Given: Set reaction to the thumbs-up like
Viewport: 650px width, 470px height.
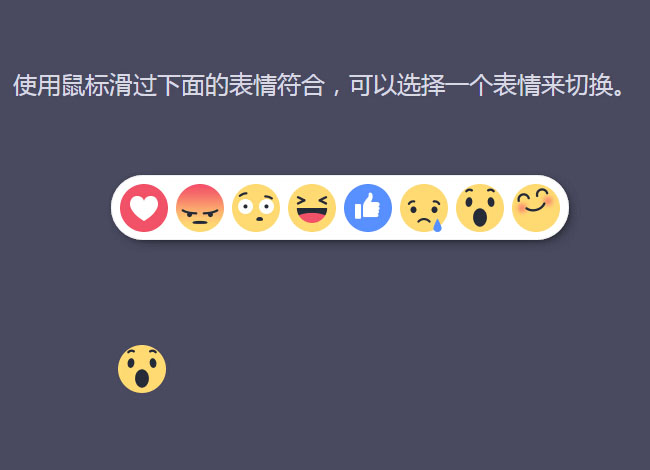Looking at the screenshot, I should click(368, 208).
